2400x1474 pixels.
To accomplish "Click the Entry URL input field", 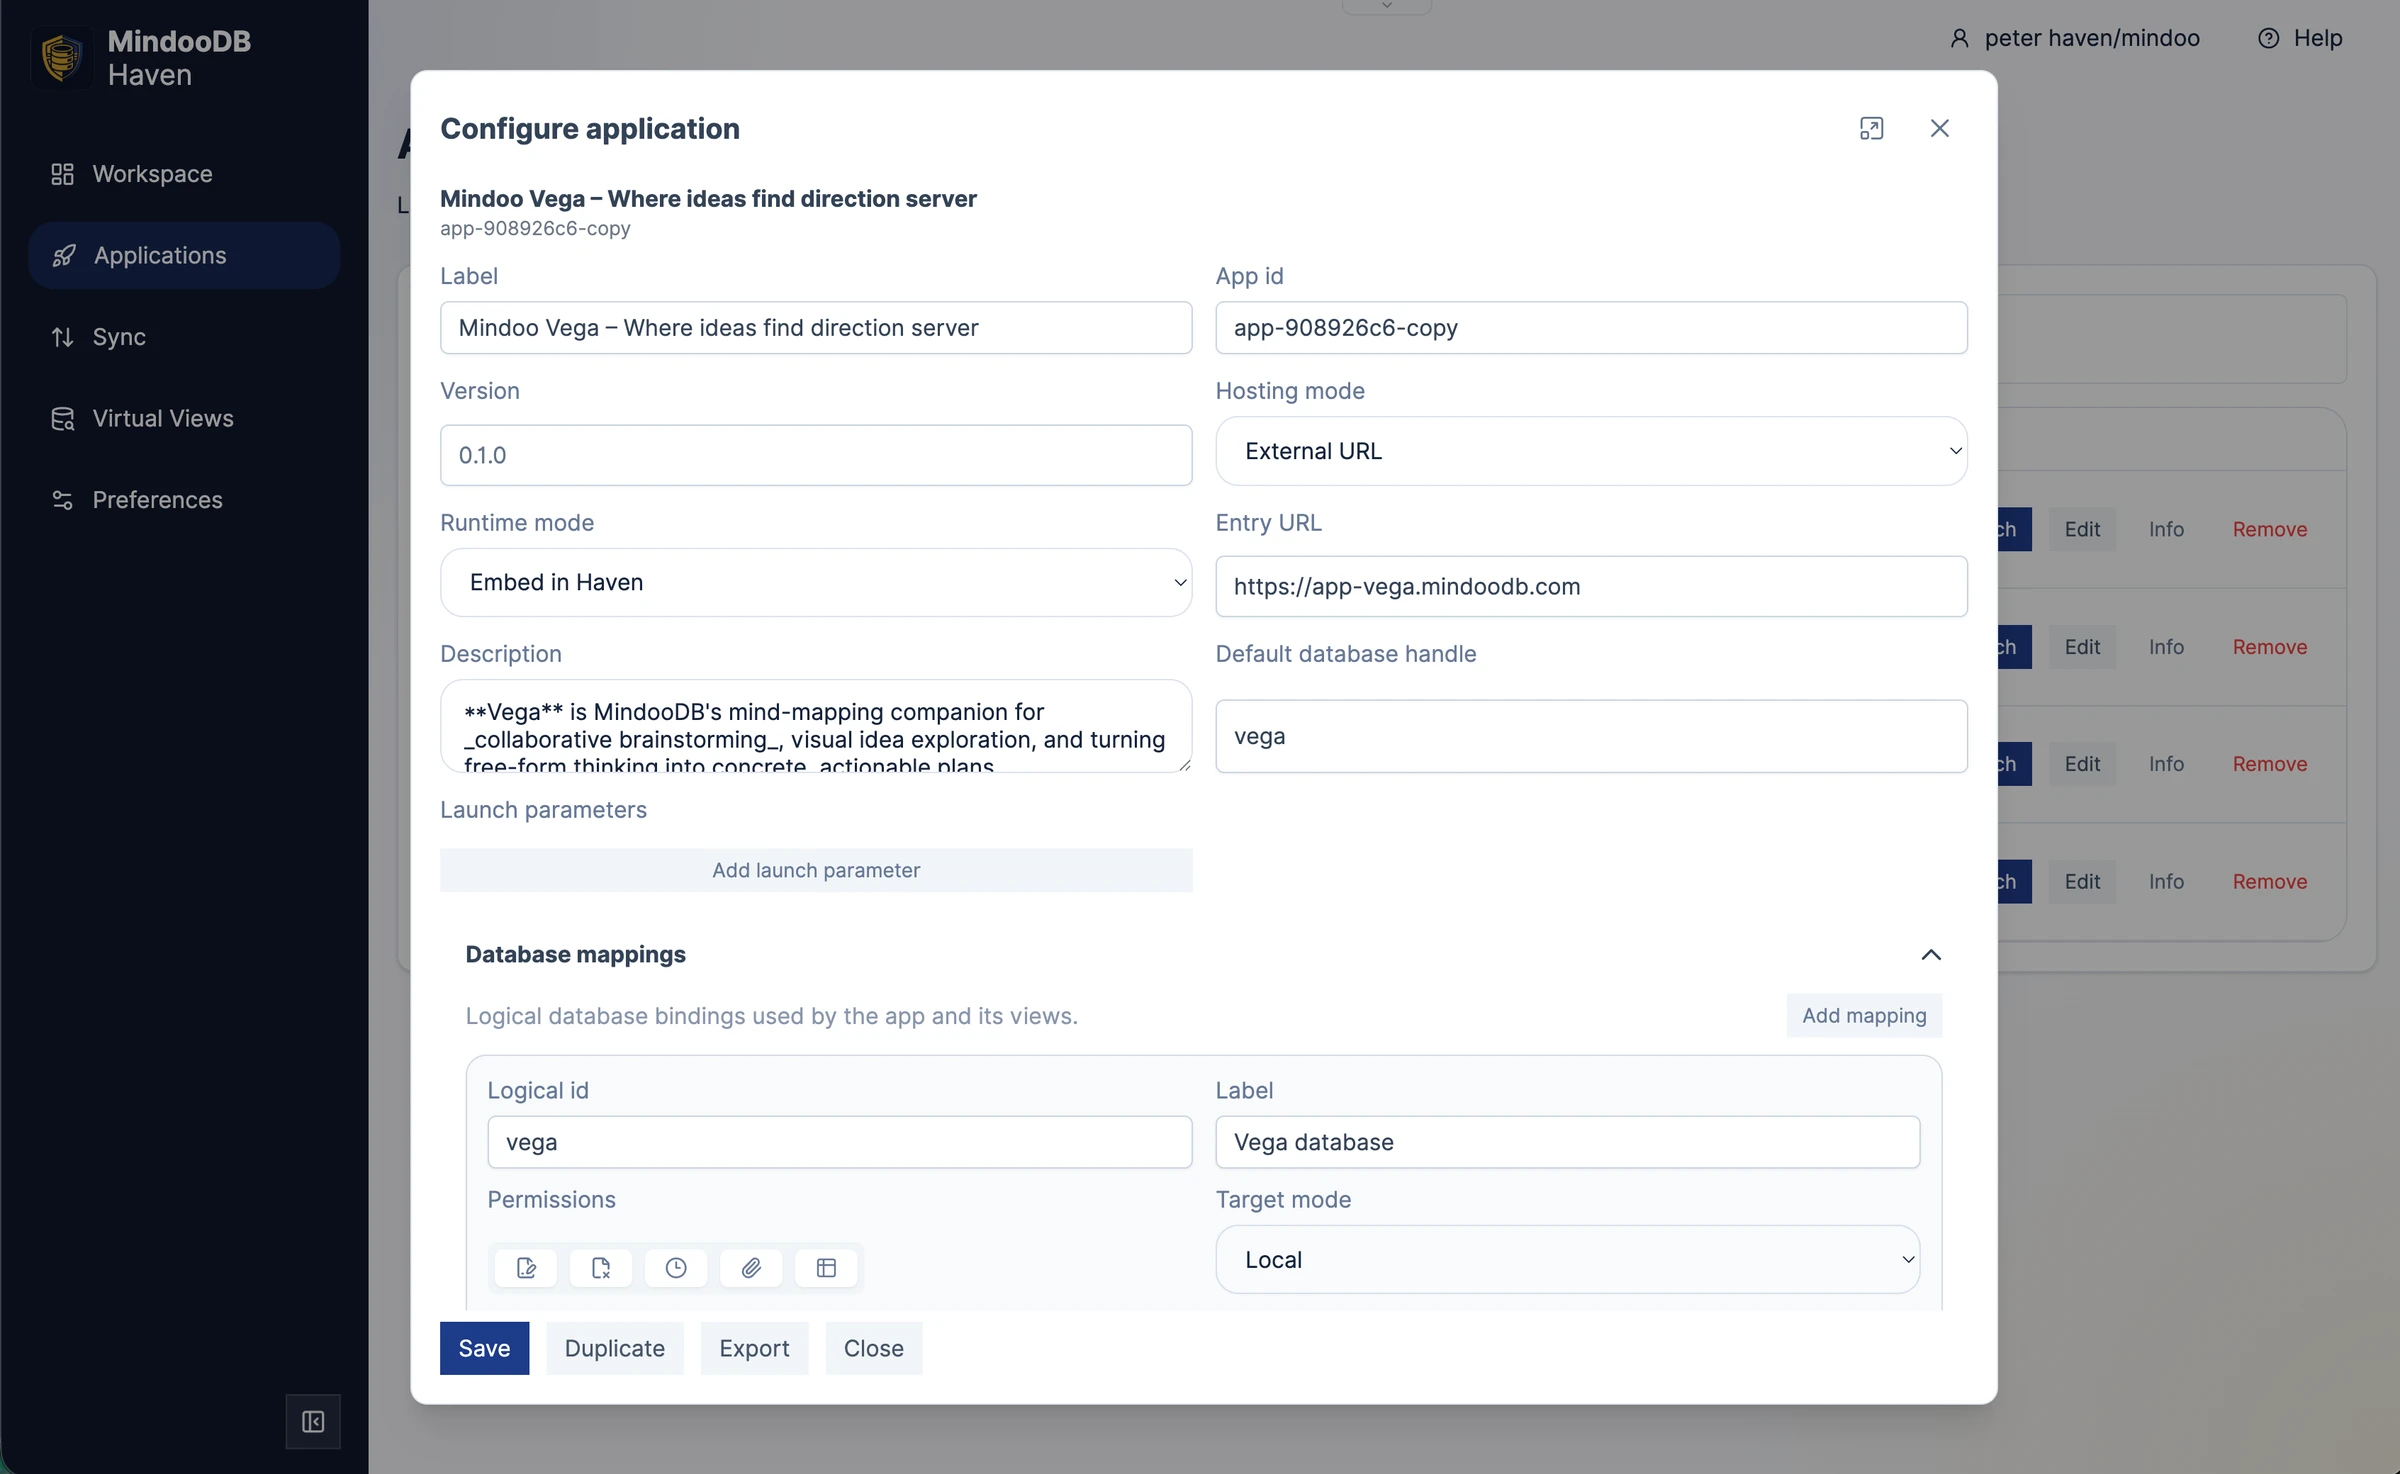I will 1591,586.
